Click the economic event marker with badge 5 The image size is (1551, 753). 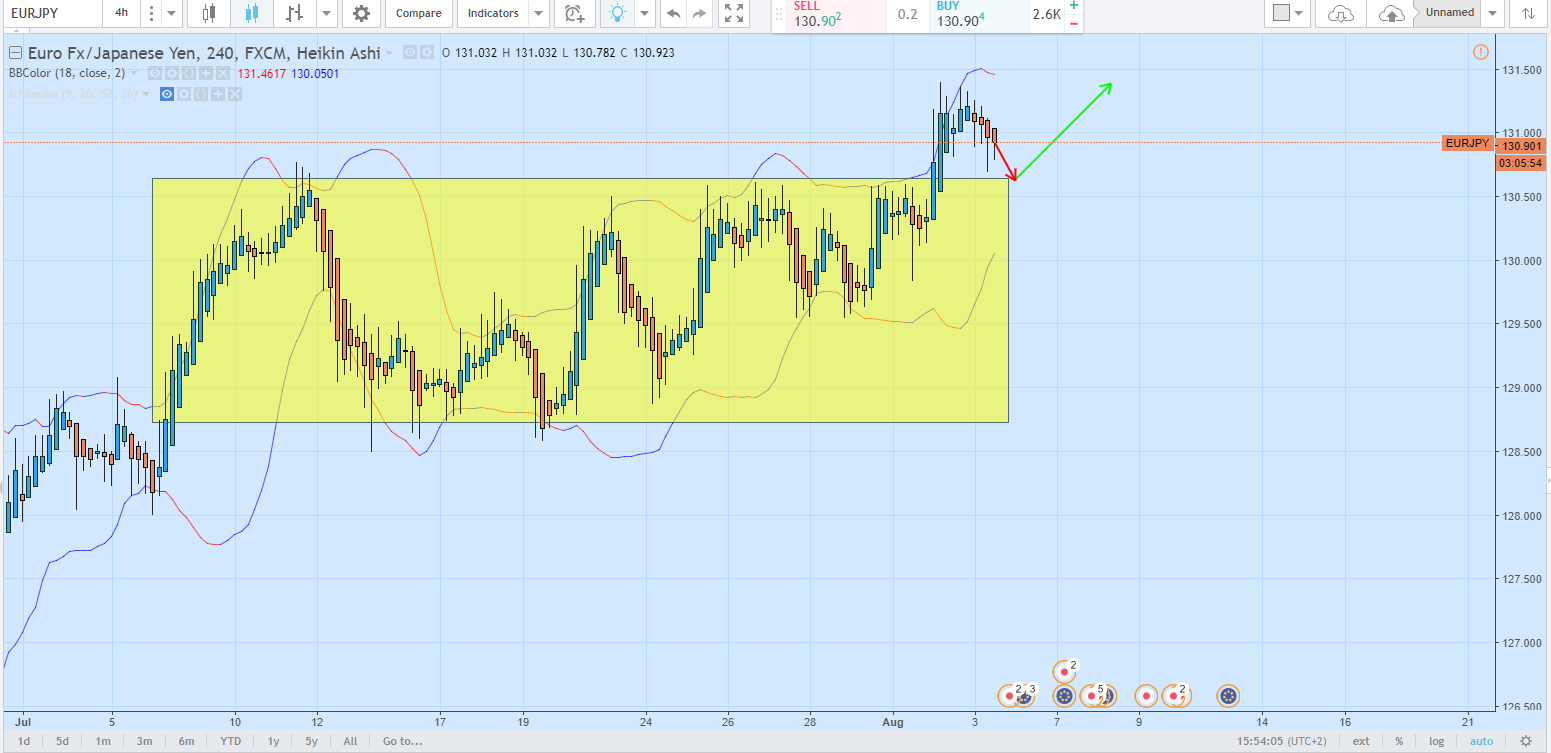pyautogui.click(x=1092, y=695)
